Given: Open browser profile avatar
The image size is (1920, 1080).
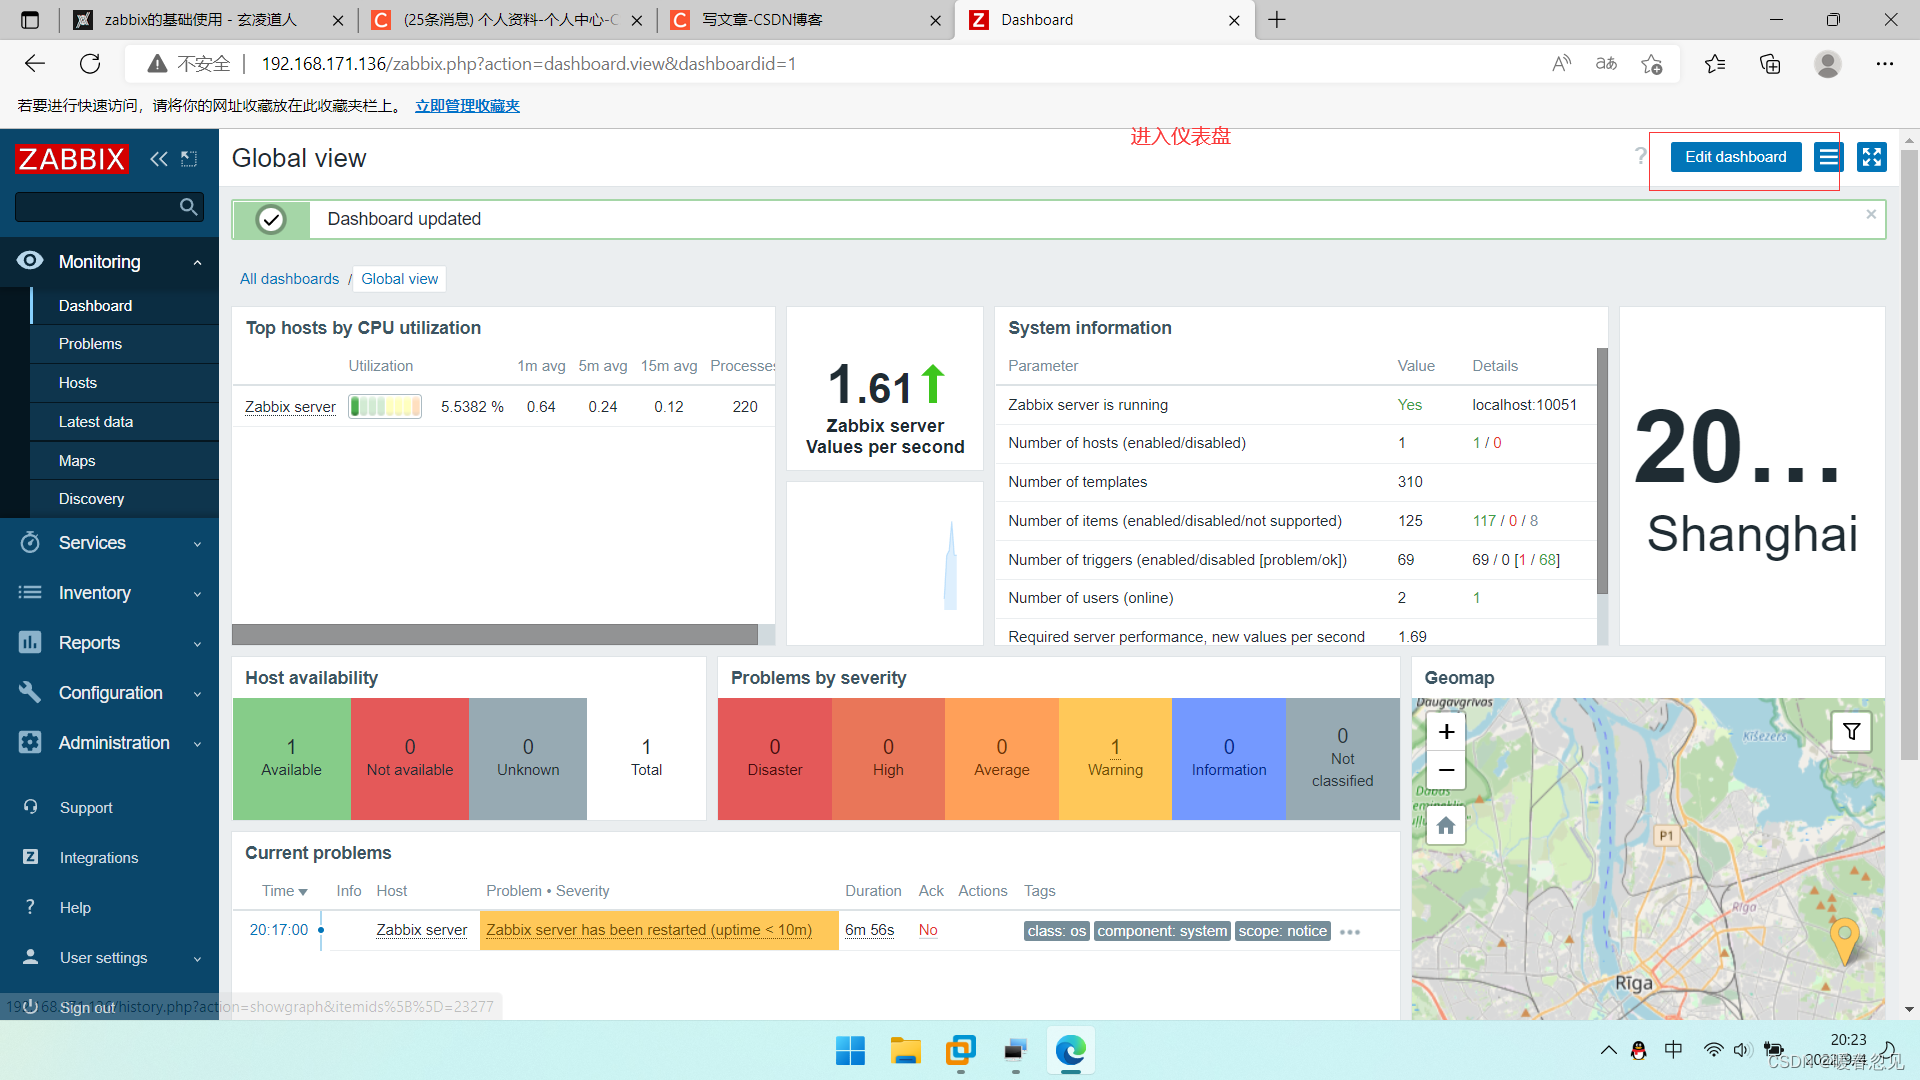Looking at the screenshot, I should (x=1828, y=64).
